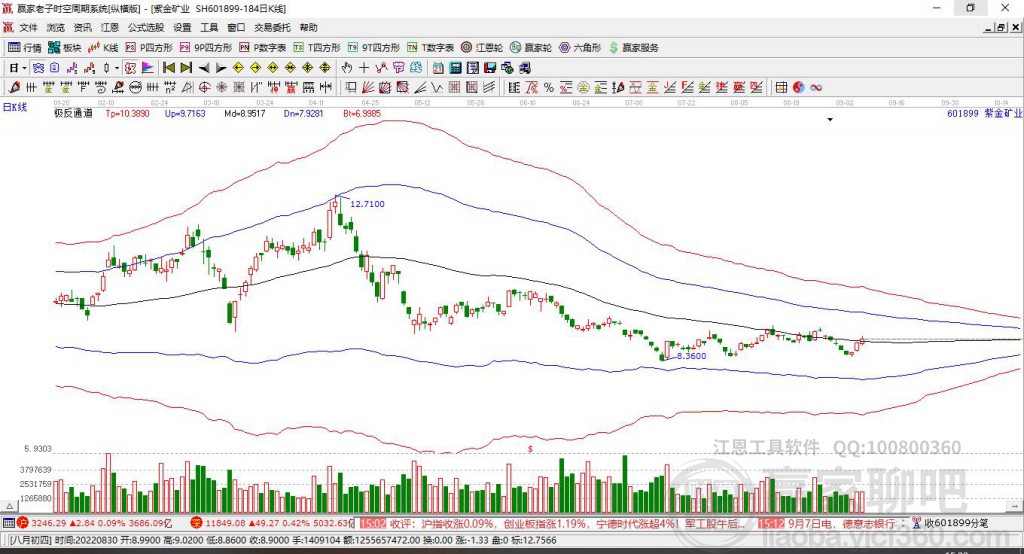Open the 窗口 menu

tap(236, 27)
